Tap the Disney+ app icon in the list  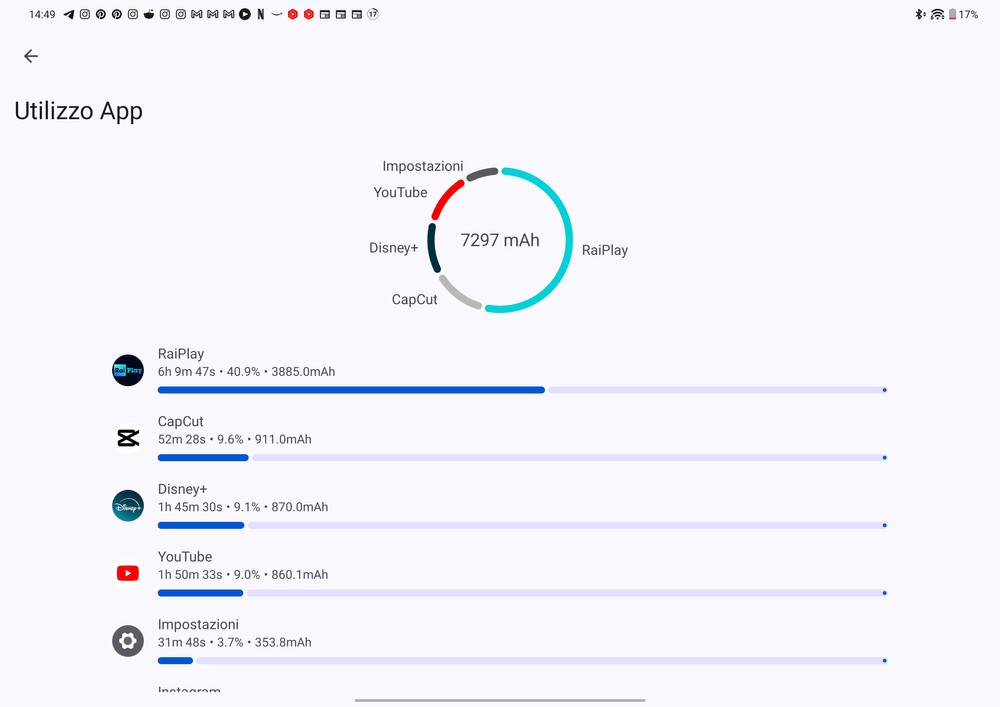click(x=128, y=506)
